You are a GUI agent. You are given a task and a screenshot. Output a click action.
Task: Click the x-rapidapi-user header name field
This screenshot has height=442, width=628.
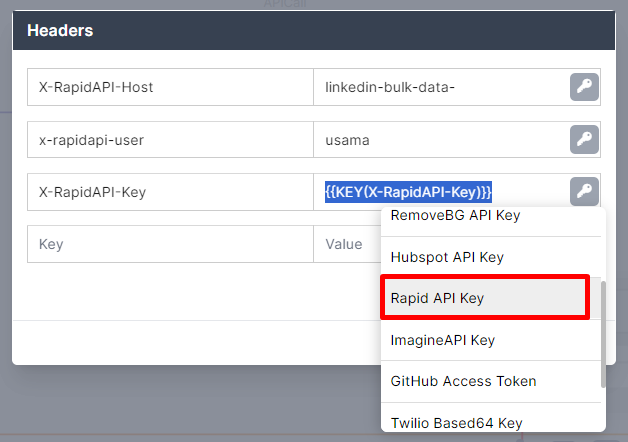tap(170, 140)
